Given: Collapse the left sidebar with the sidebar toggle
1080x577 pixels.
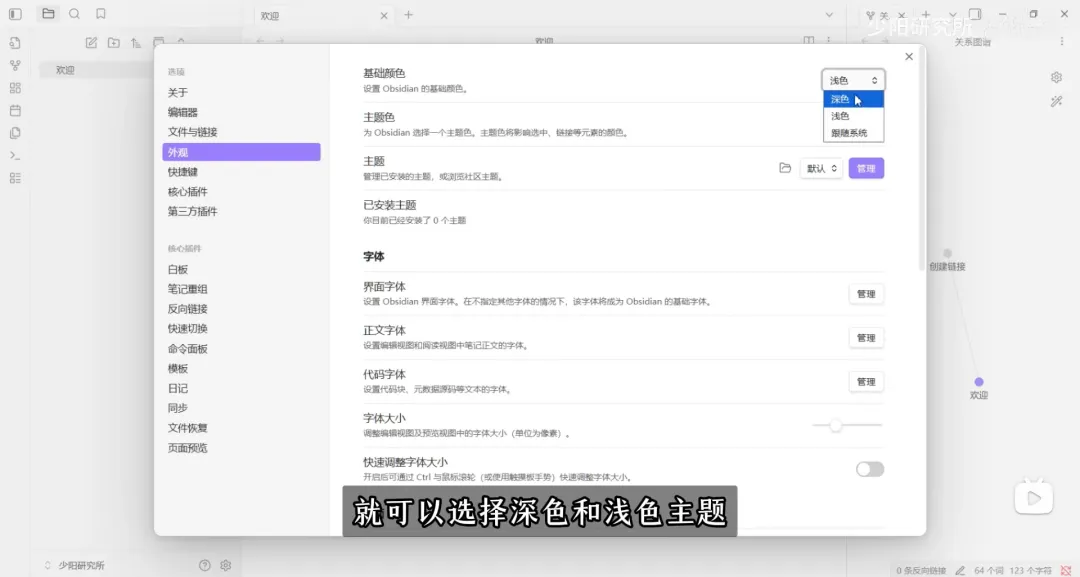Looking at the screenshot, I should pos(14,14).
